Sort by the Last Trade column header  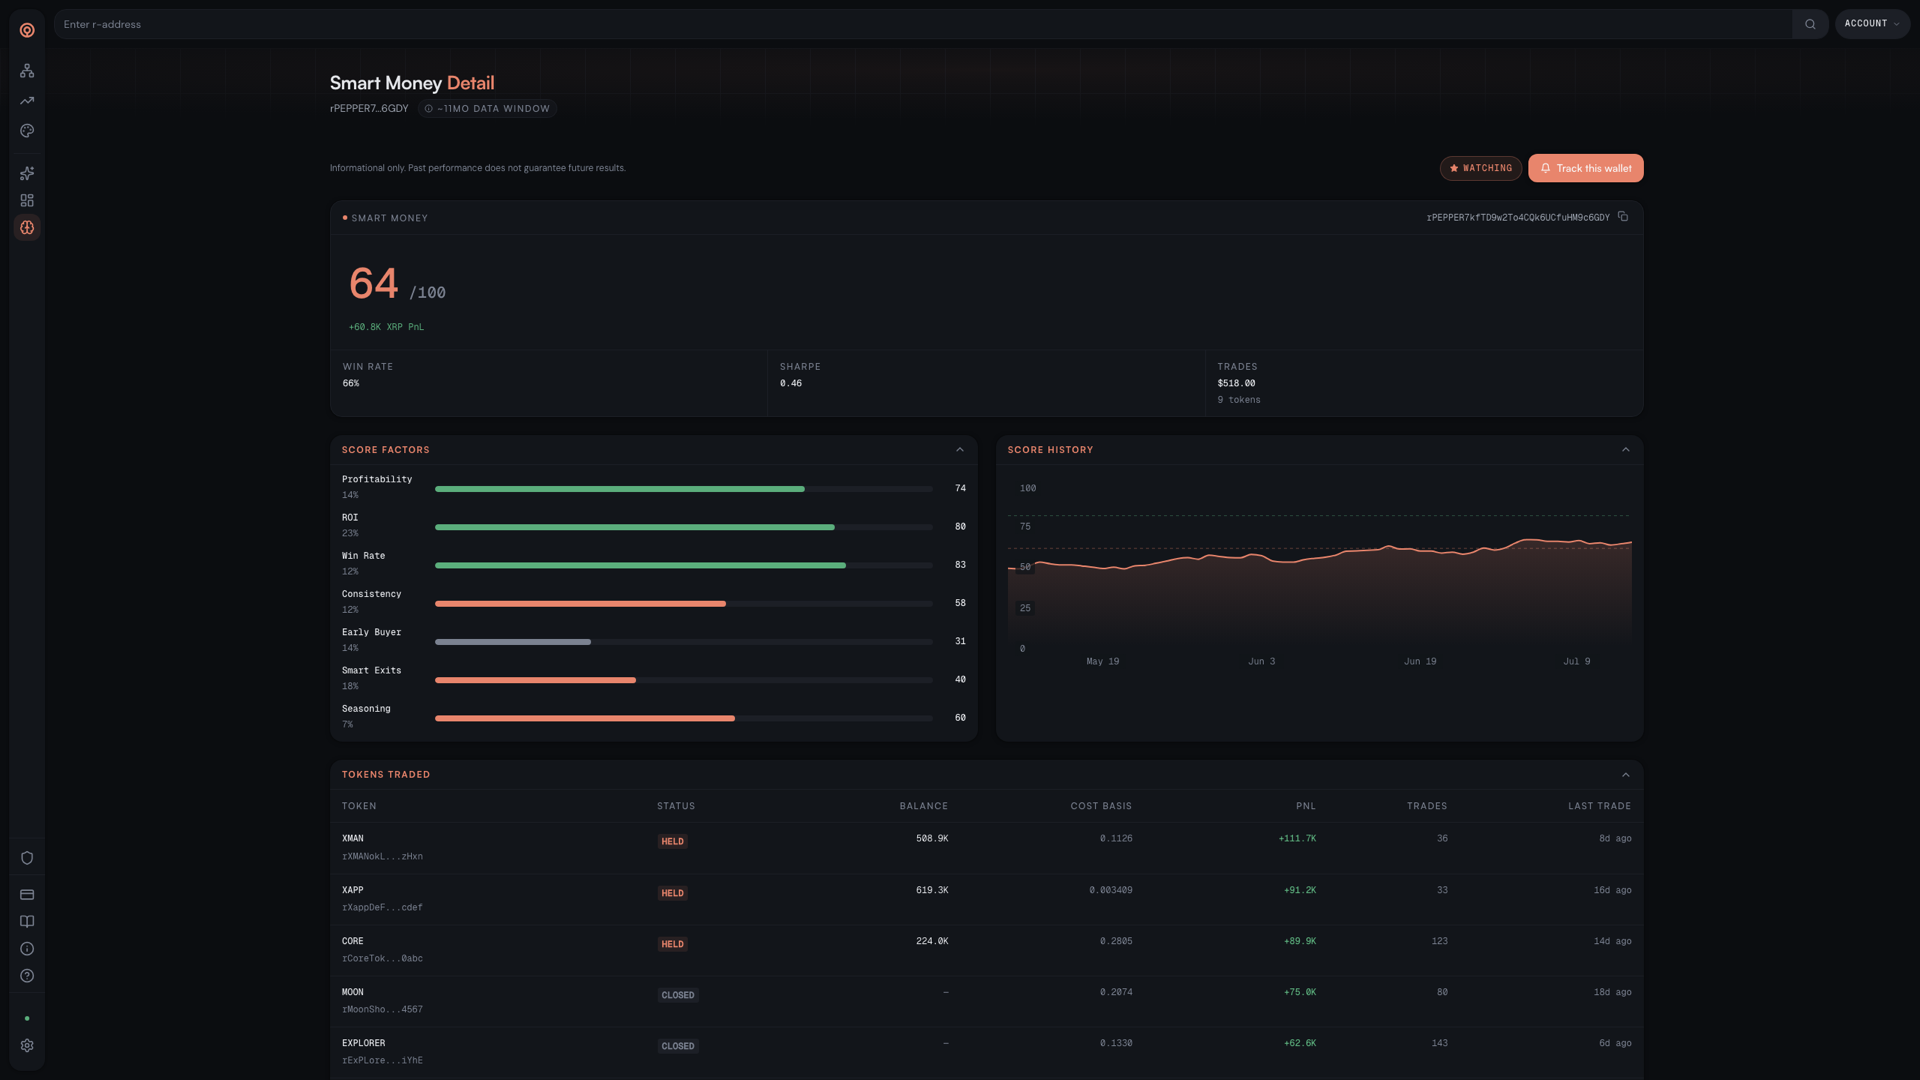click(x=1599, y=806)
